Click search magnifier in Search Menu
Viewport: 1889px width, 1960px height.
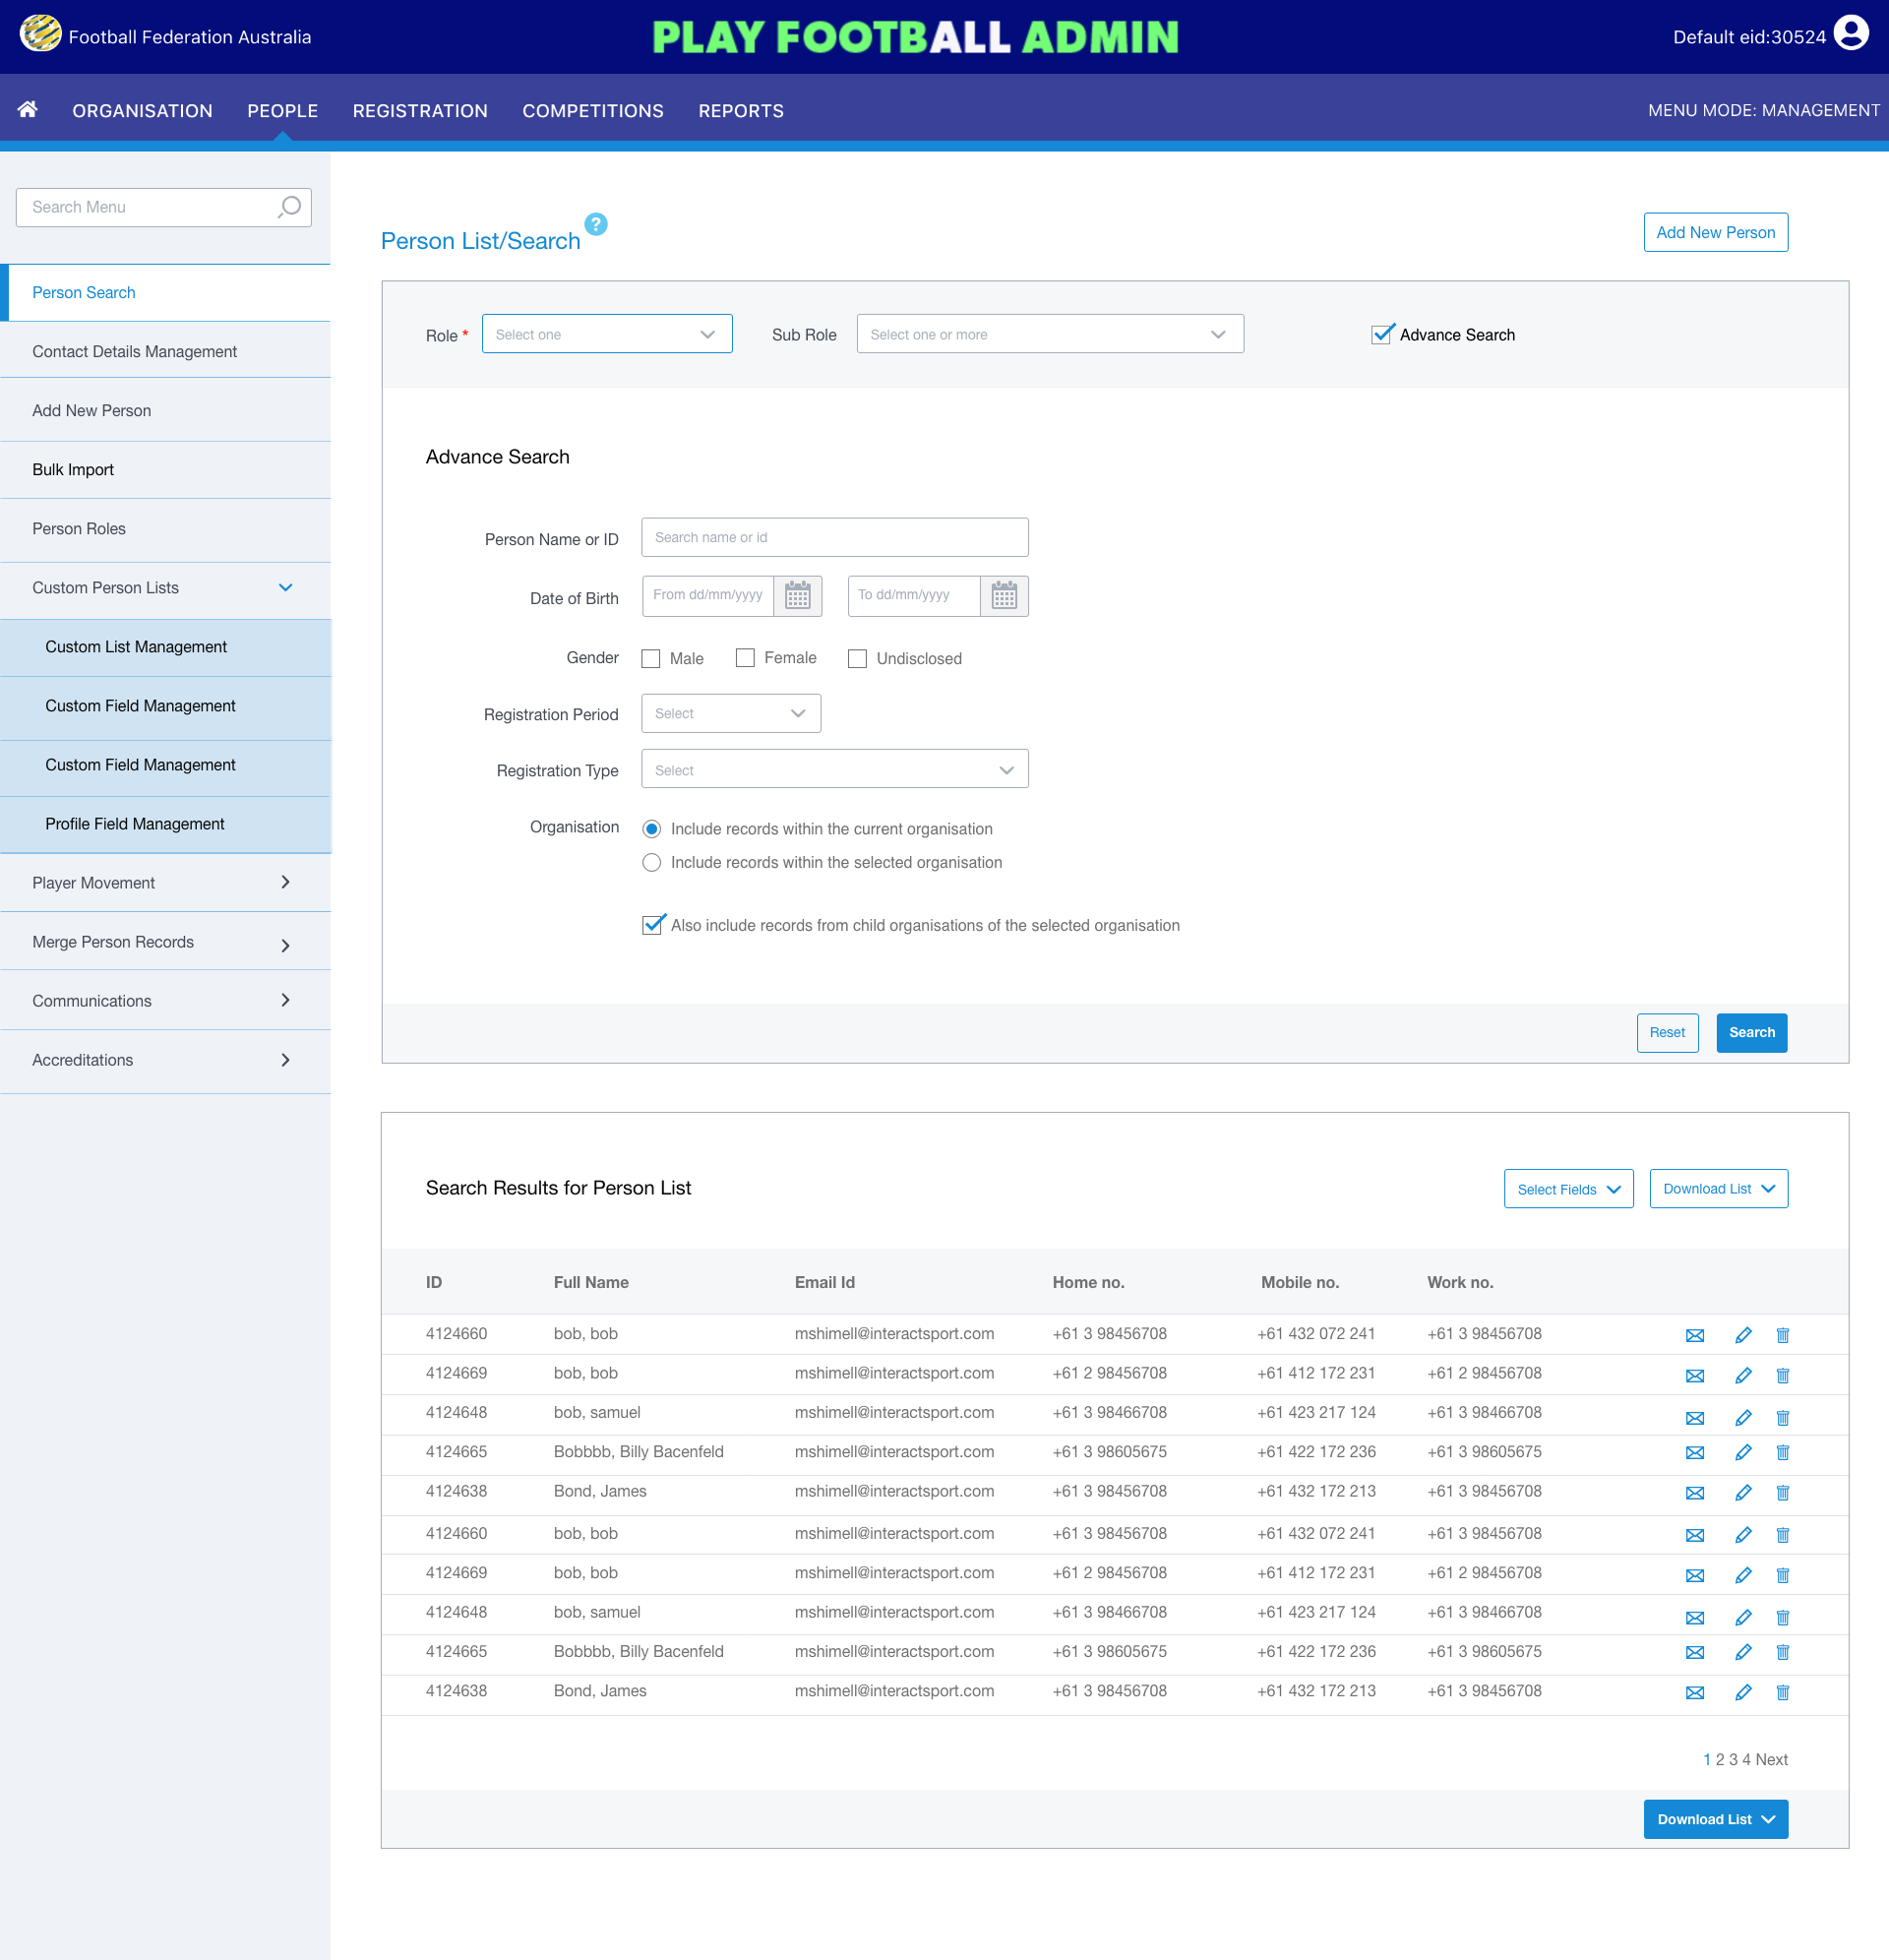tap(289, 207)
